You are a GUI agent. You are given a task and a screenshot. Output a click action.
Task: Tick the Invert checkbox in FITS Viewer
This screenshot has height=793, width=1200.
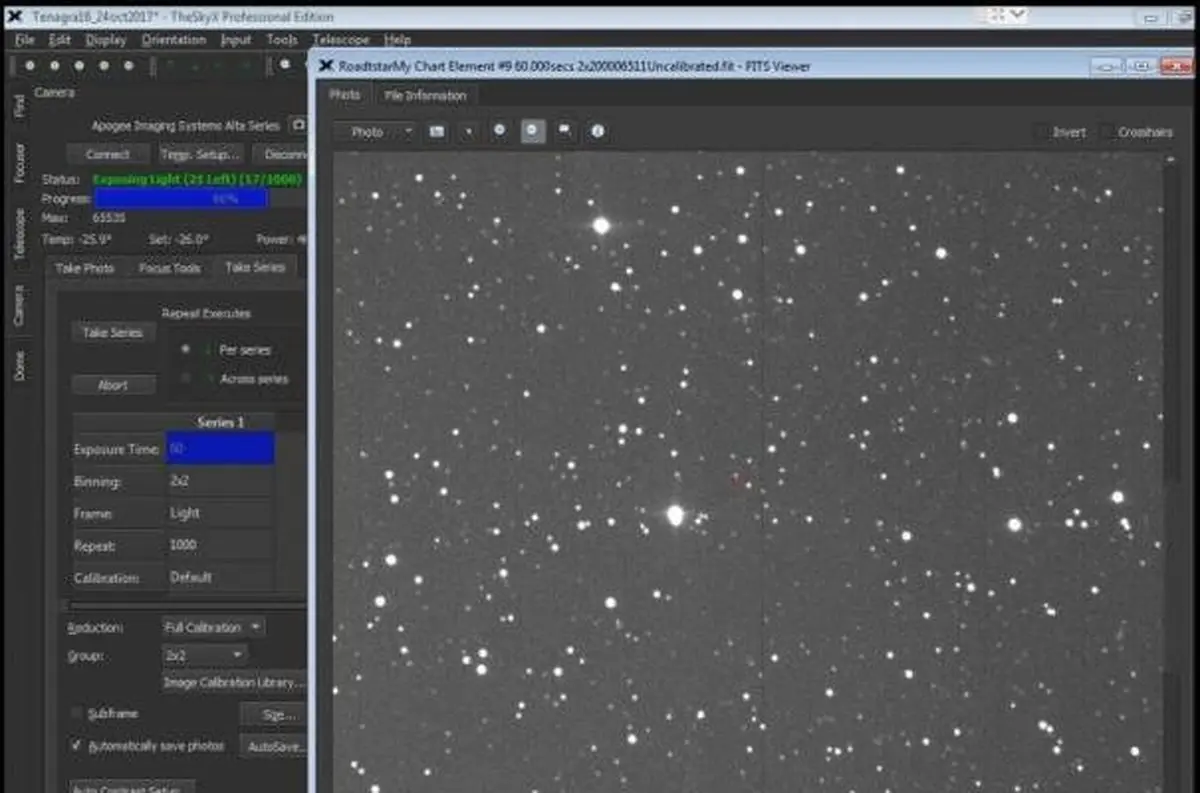1042,132
